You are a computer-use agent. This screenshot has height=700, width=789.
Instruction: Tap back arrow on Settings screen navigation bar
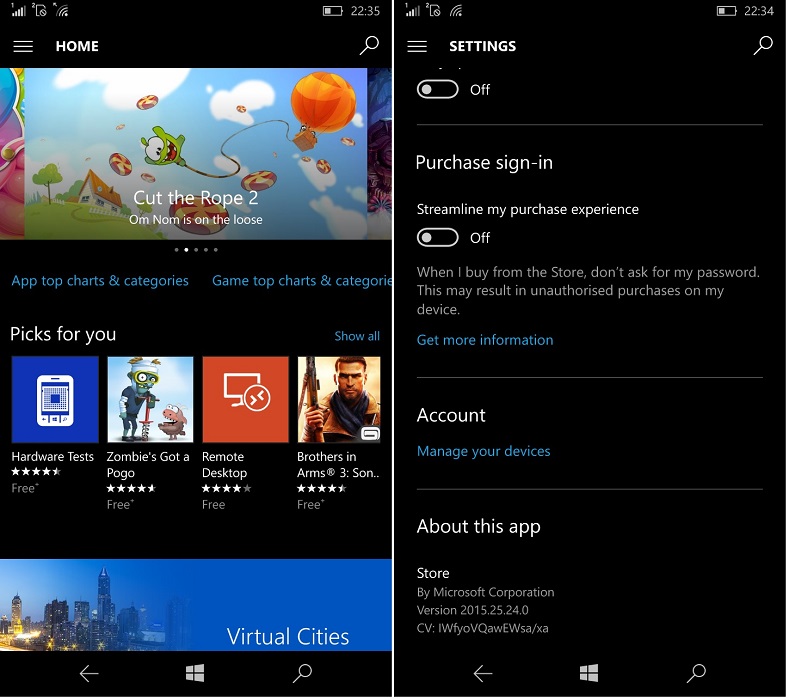(x=483, y=675)
